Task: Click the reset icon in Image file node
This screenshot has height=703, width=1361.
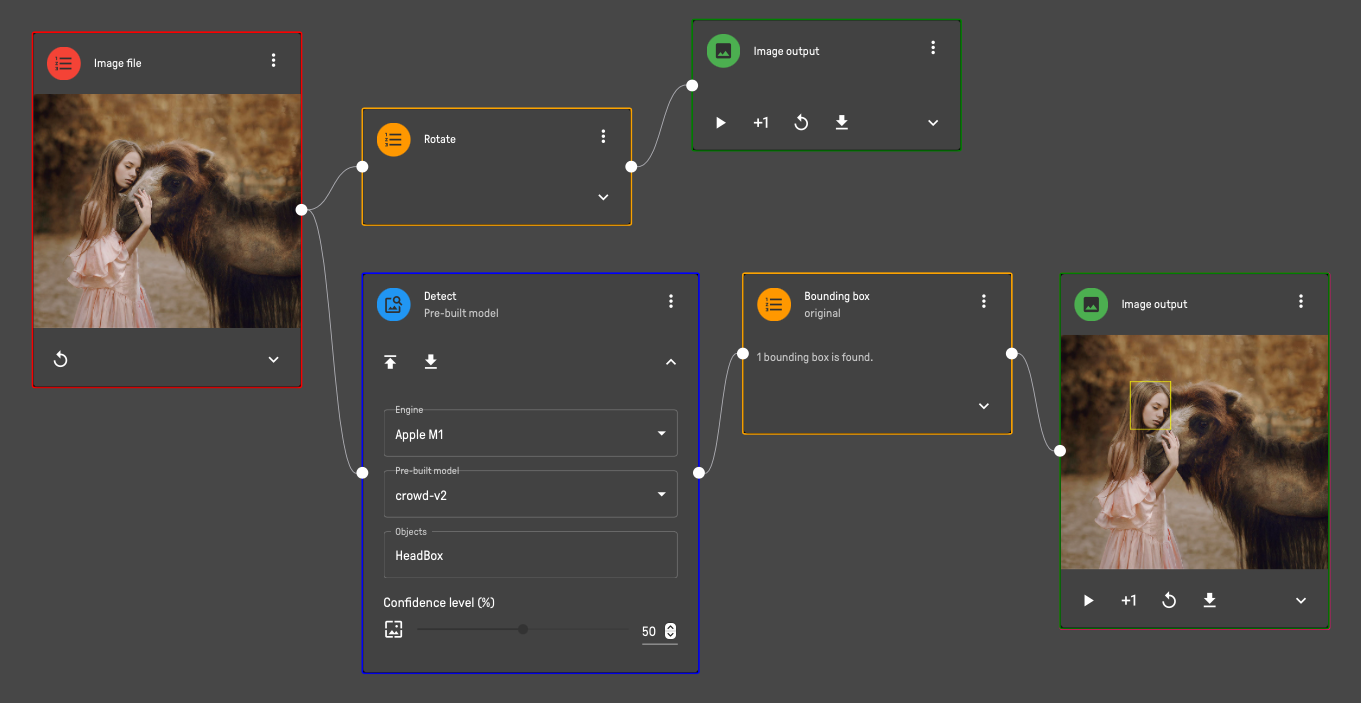Action: pos(60,360)
